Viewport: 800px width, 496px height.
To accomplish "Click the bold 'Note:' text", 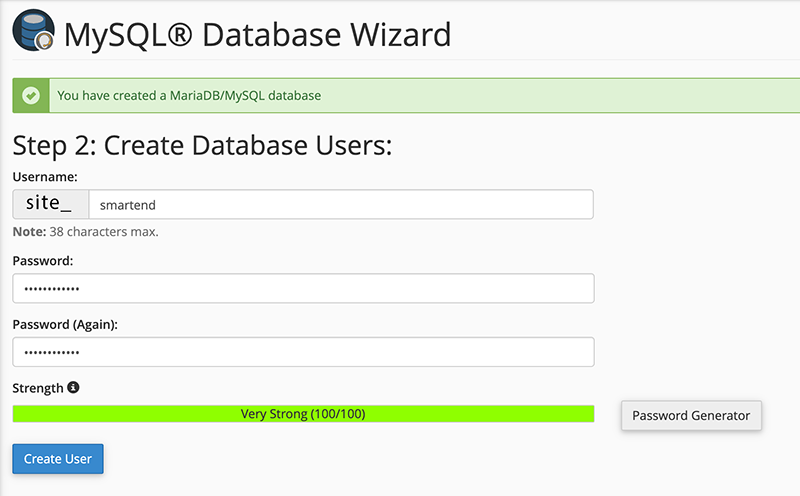I will tap(29, 232).
